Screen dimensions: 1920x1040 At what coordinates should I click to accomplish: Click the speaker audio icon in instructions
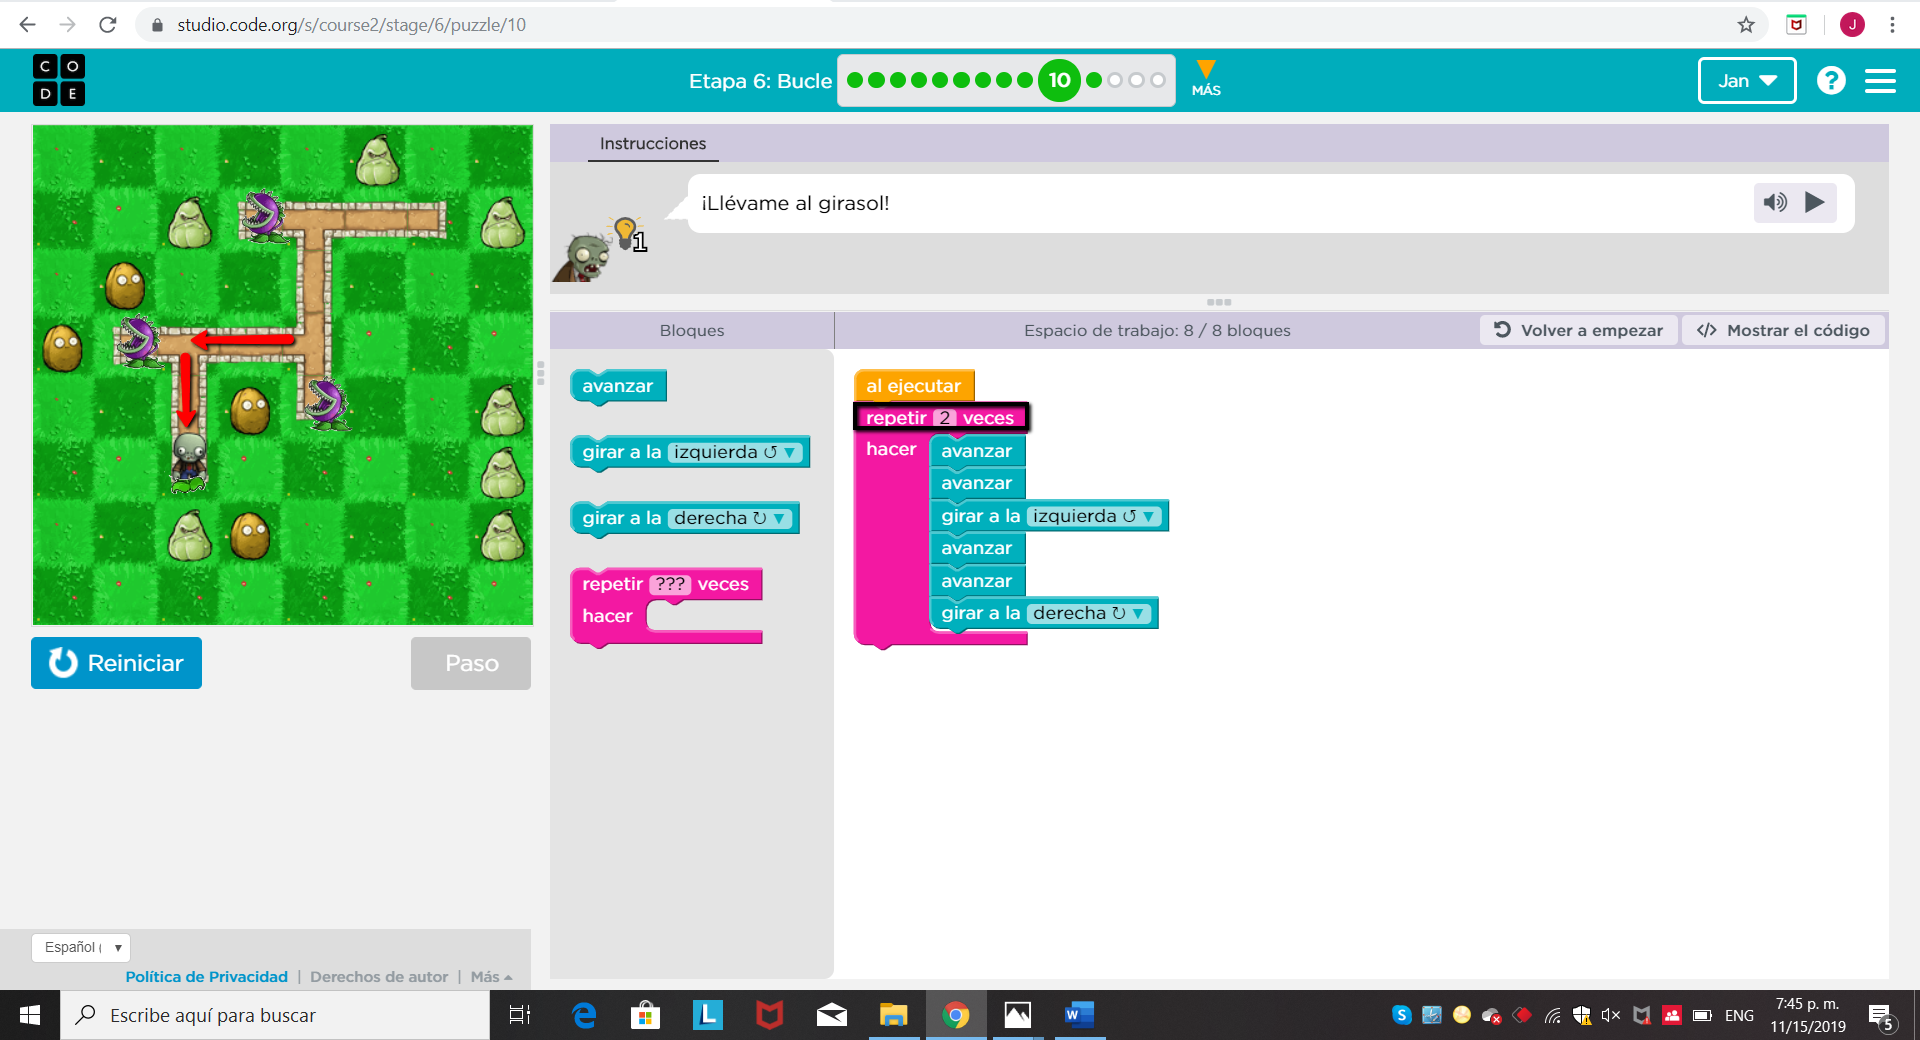coord(1775,203)
